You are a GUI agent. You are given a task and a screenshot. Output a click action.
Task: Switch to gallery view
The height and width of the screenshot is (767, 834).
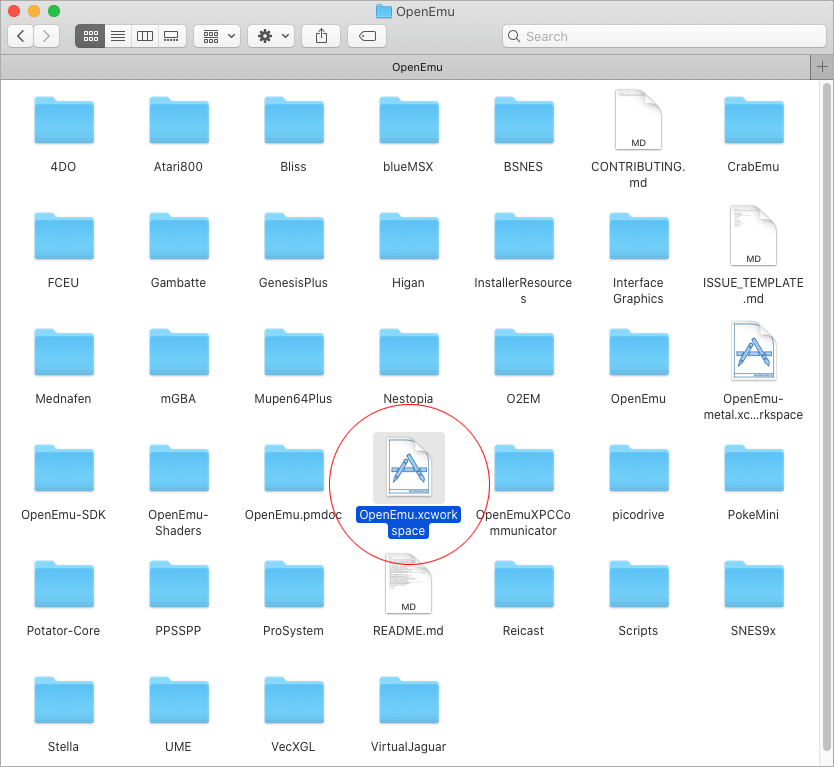point(171,36)
